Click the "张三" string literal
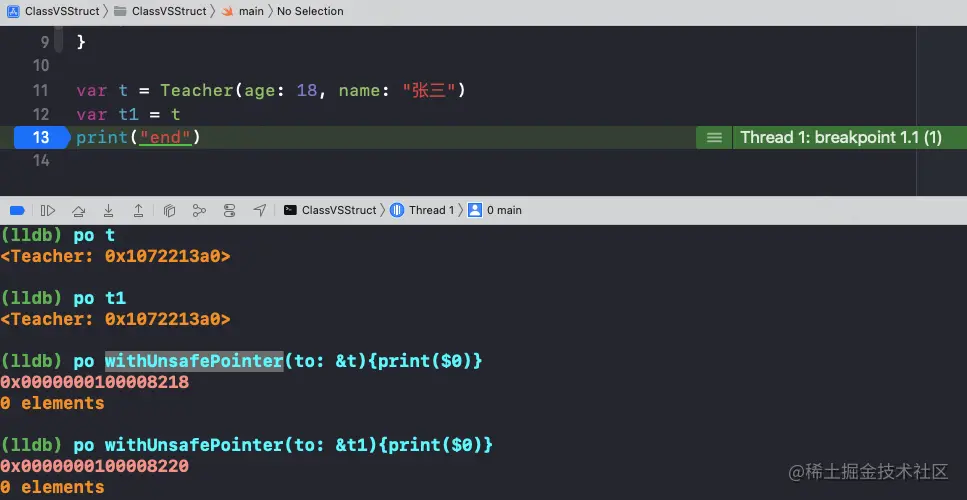 pyautogui.click(x=429, y=91)
